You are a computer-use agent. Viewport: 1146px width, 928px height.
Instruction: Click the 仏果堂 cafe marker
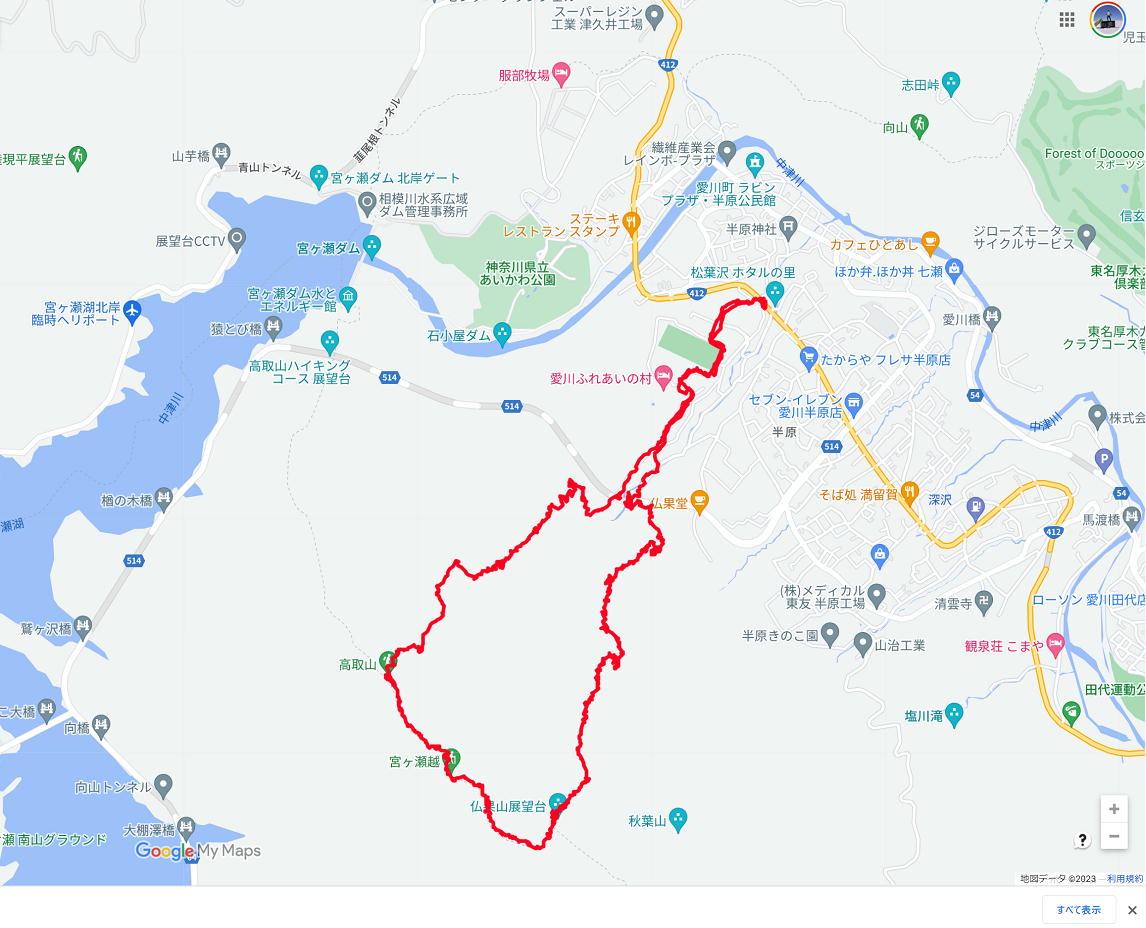pos(699,502)
